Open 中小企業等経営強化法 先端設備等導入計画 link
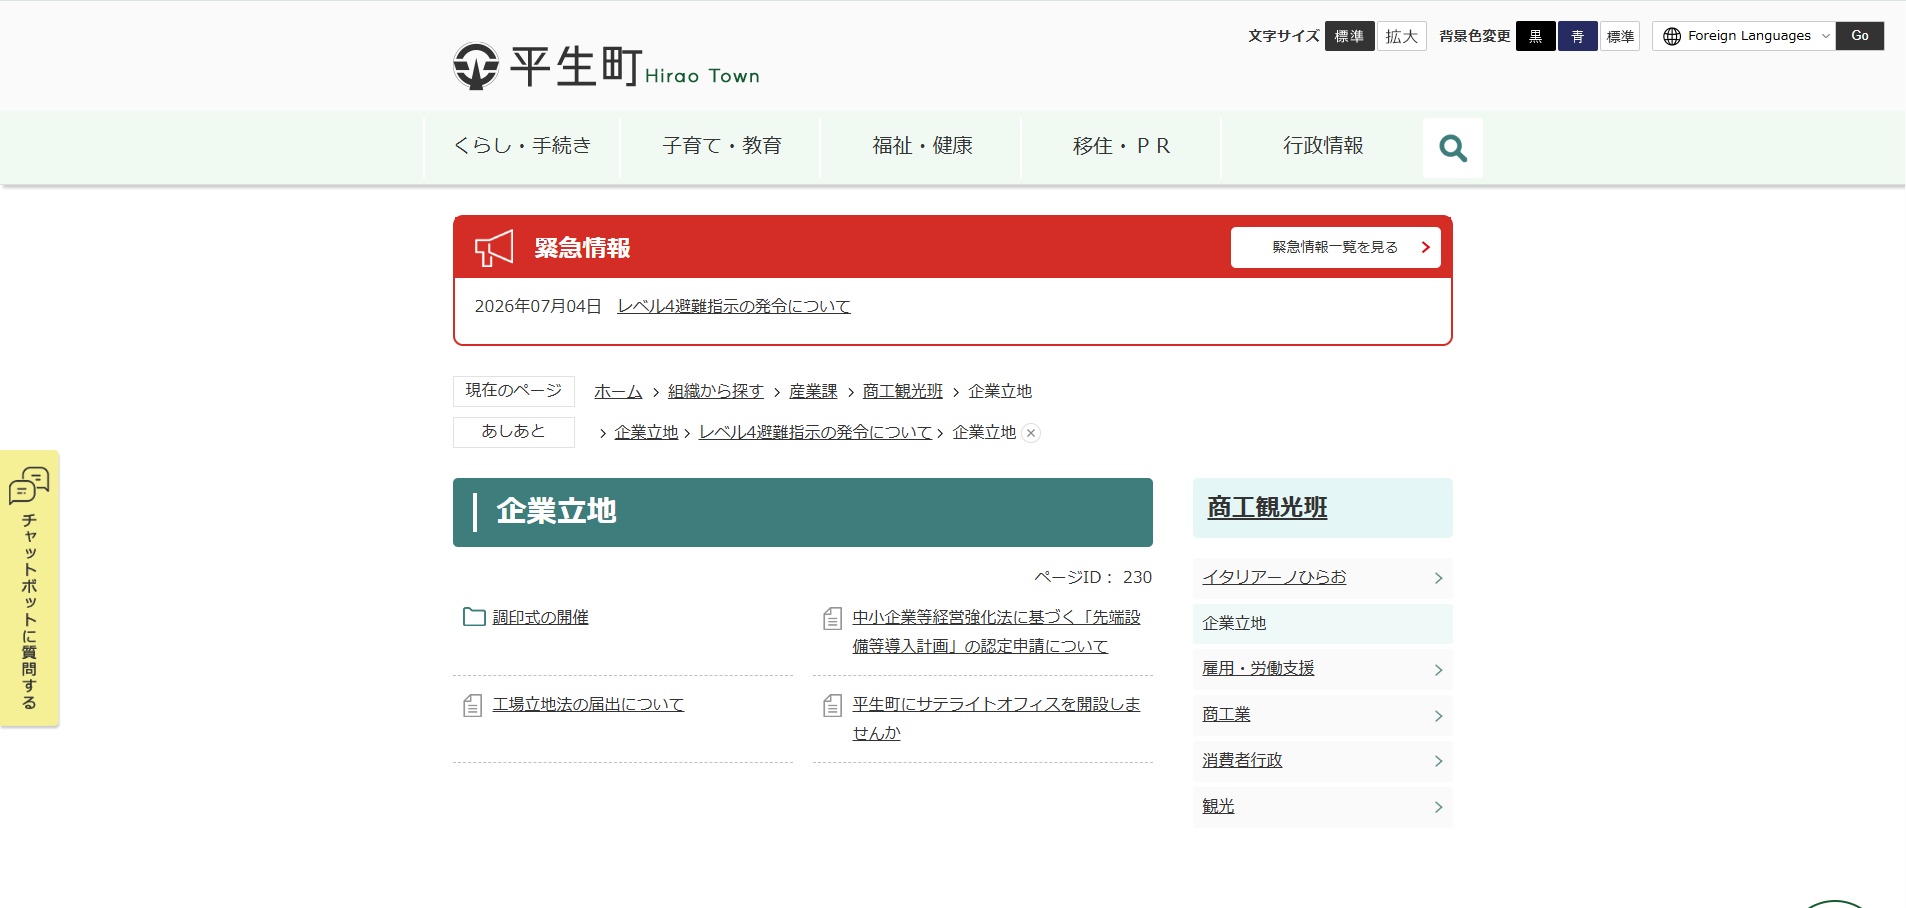The image size is (1906, 908). (996, 632)
